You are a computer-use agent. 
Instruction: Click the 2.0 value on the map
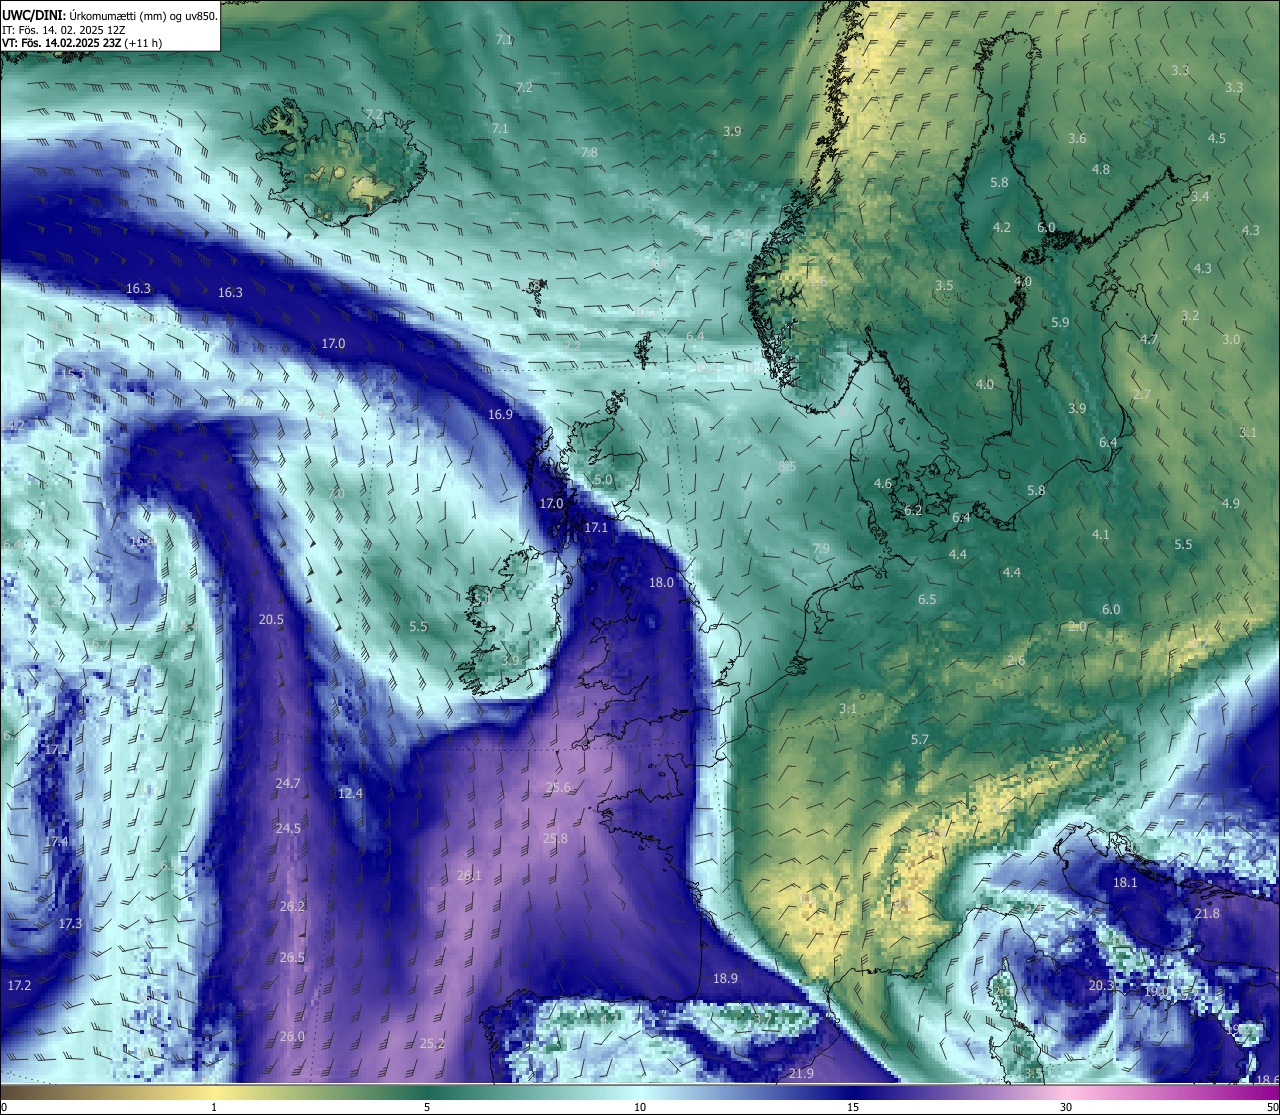point(1076,626)
